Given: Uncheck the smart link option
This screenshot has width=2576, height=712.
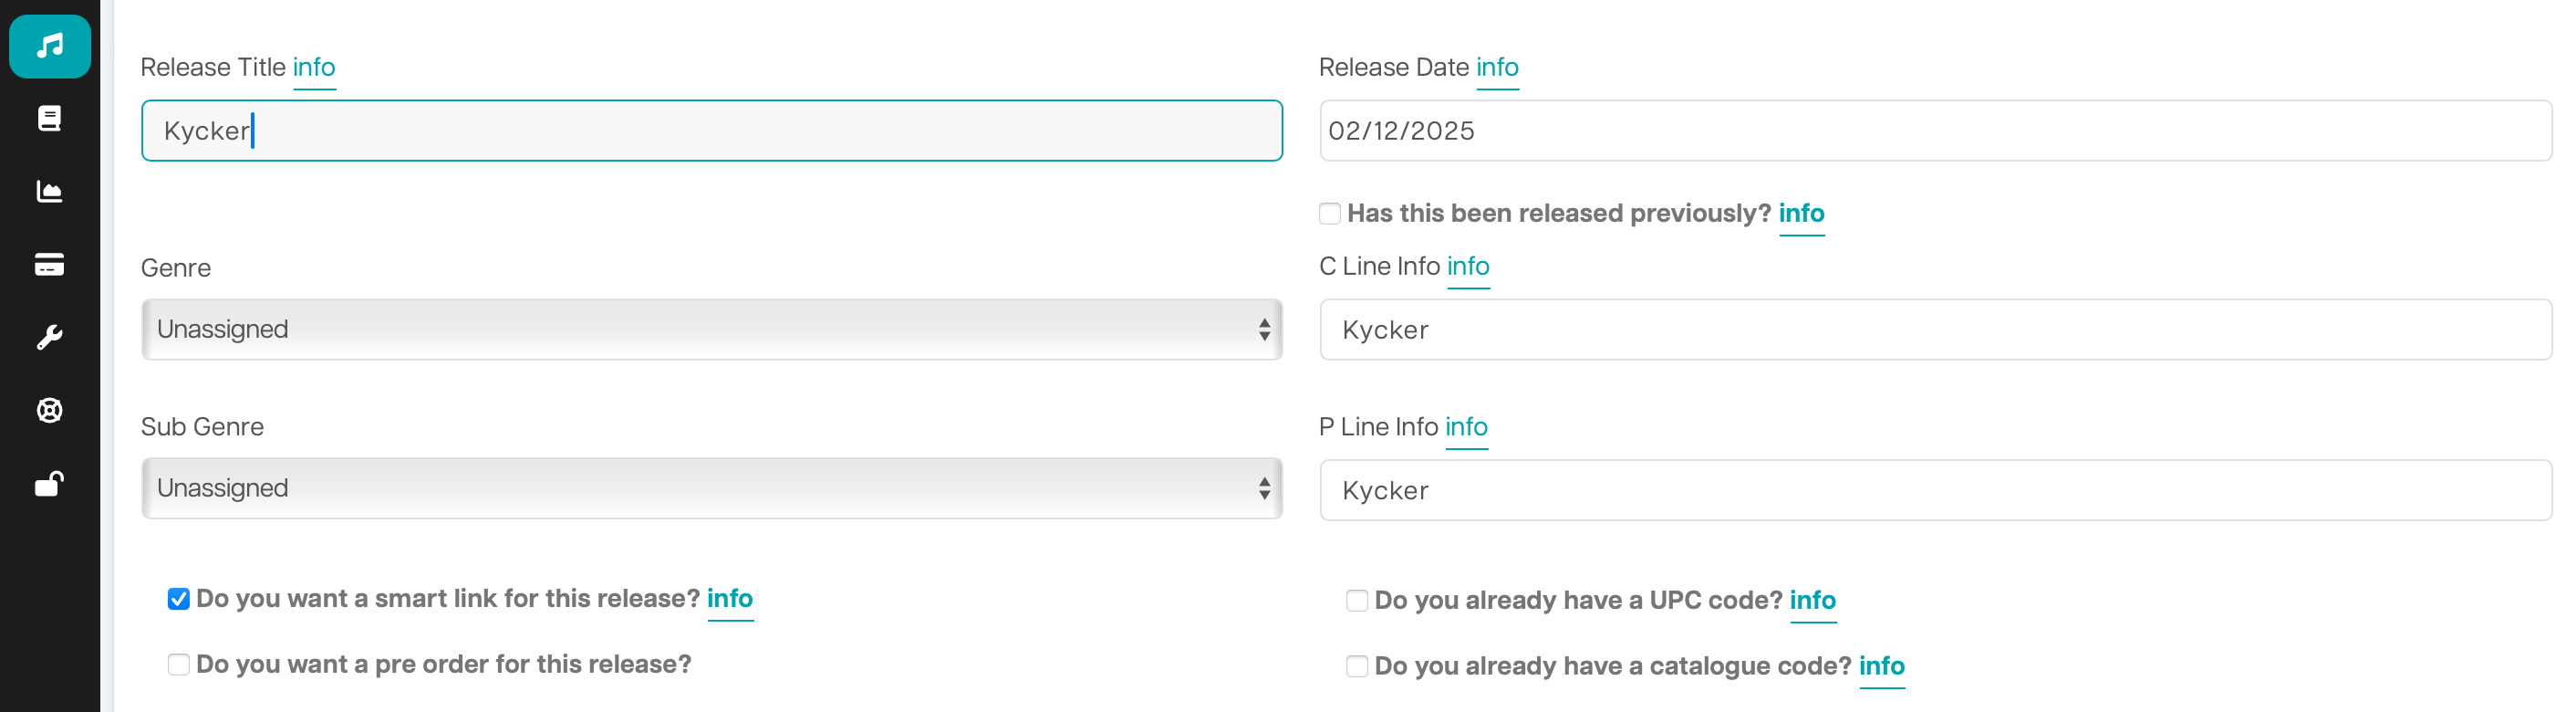Looking at the screenshot, I should [177, 598].
